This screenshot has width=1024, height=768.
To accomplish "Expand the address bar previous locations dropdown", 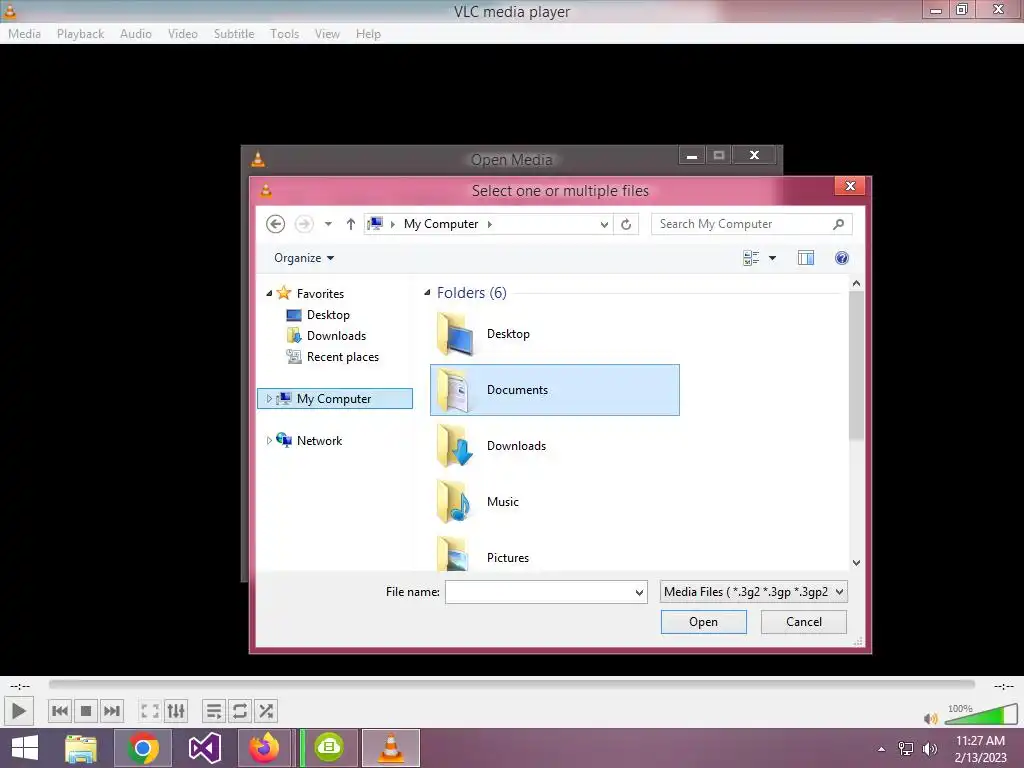I will pyautogui.click(x=604, y=225).
